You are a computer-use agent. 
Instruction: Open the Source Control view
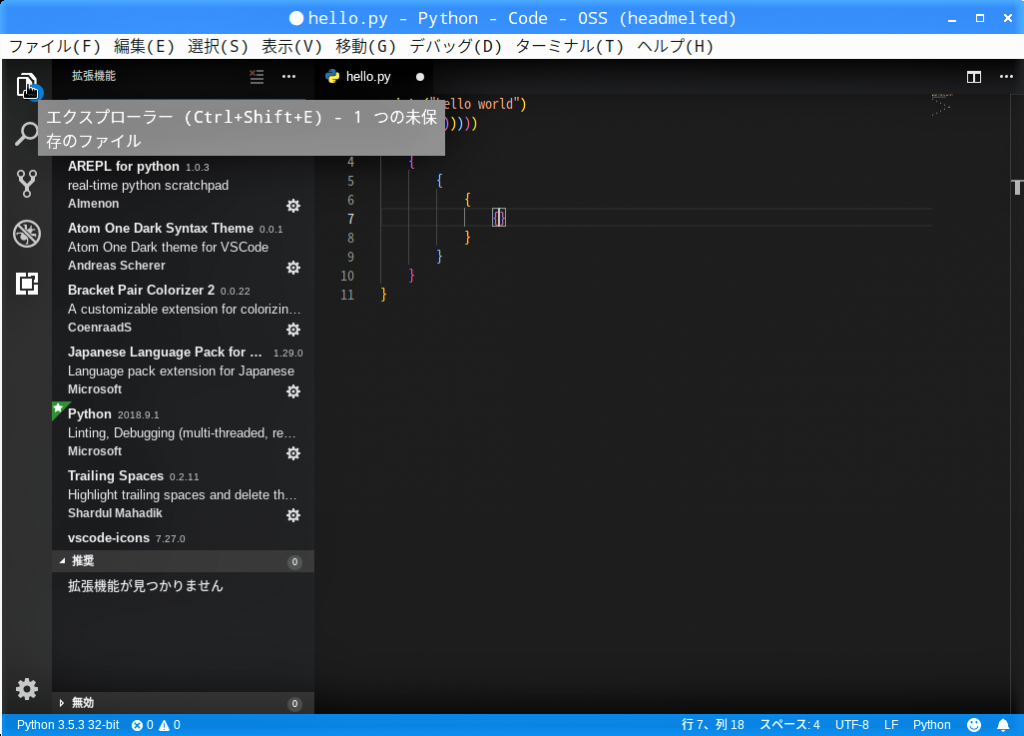27,184
